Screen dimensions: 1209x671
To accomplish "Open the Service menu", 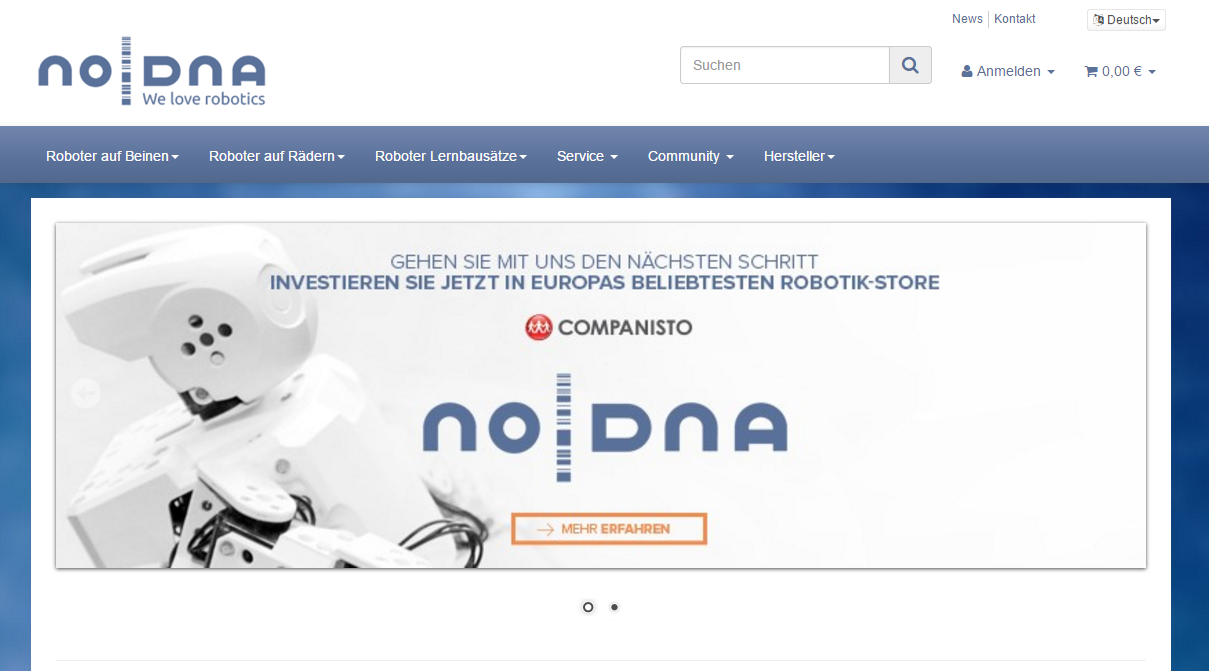I will (x=587, y=156).
